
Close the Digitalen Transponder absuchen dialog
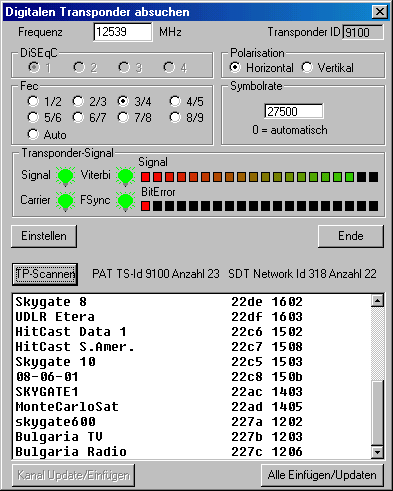pos(380,12)
